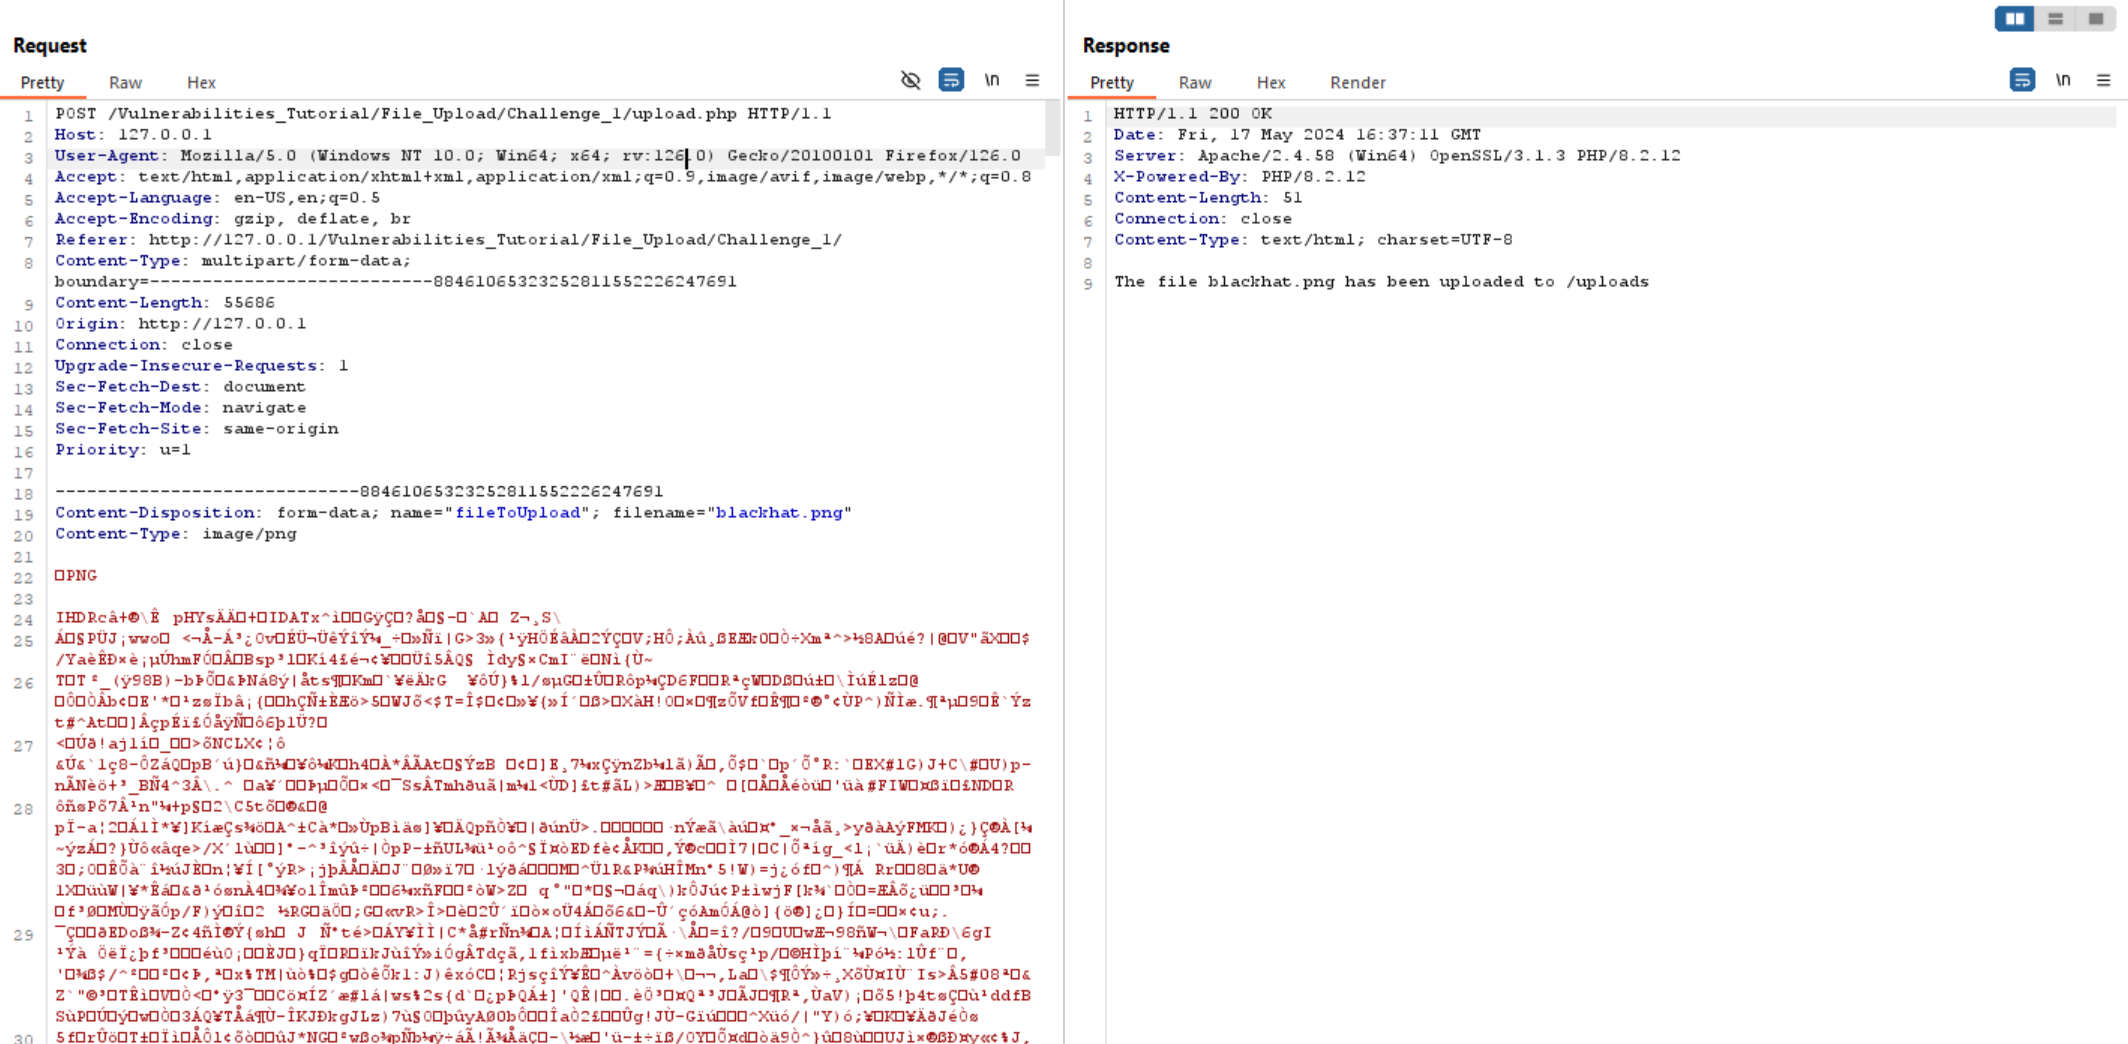
Task: Click the Accept-Language header line
Action: [x=217, y=198]
